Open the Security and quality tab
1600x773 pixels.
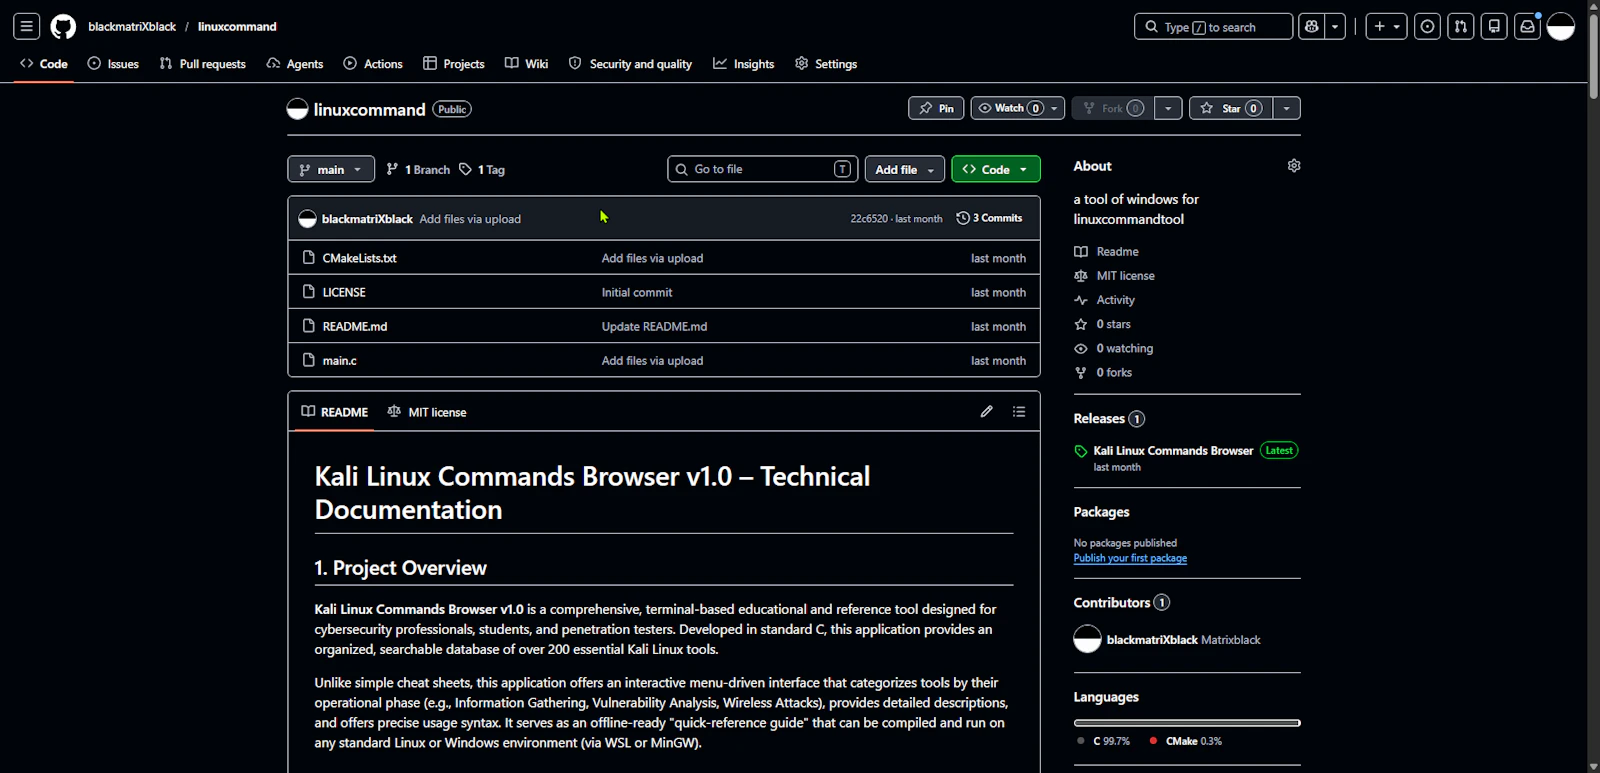tap(630, 64)
